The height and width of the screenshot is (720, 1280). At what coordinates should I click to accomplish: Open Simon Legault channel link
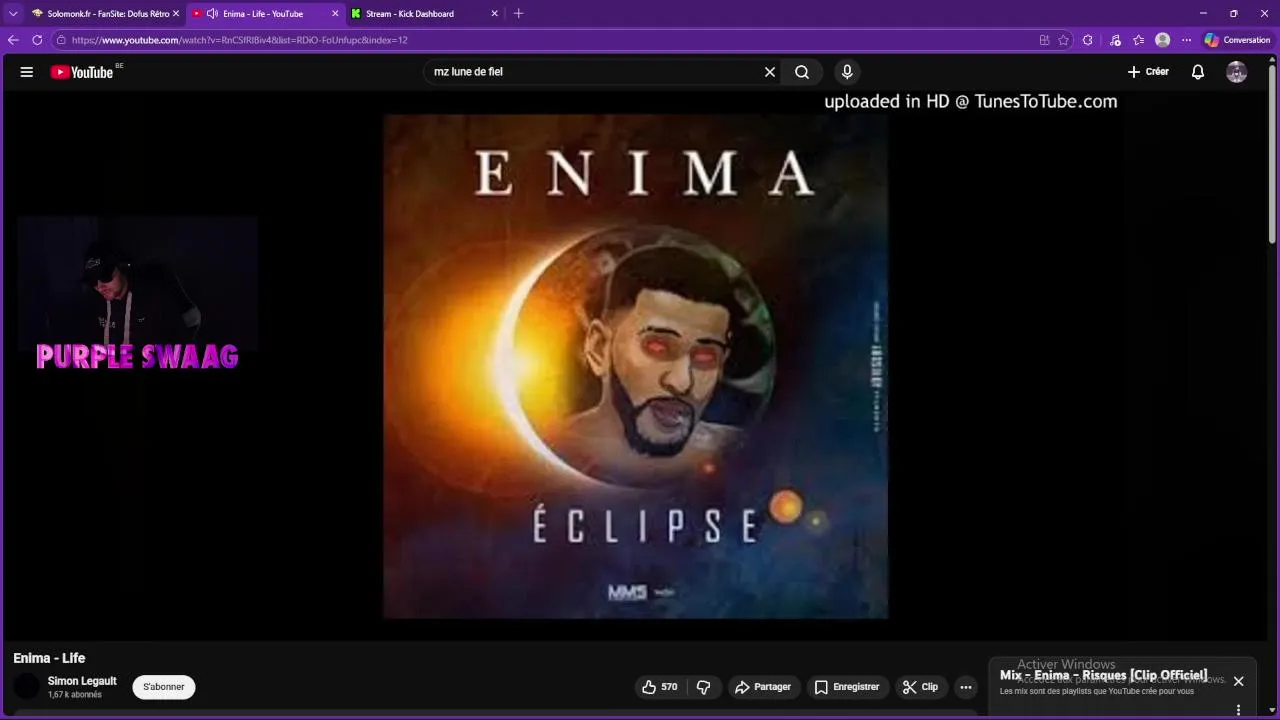coord(82,681)
